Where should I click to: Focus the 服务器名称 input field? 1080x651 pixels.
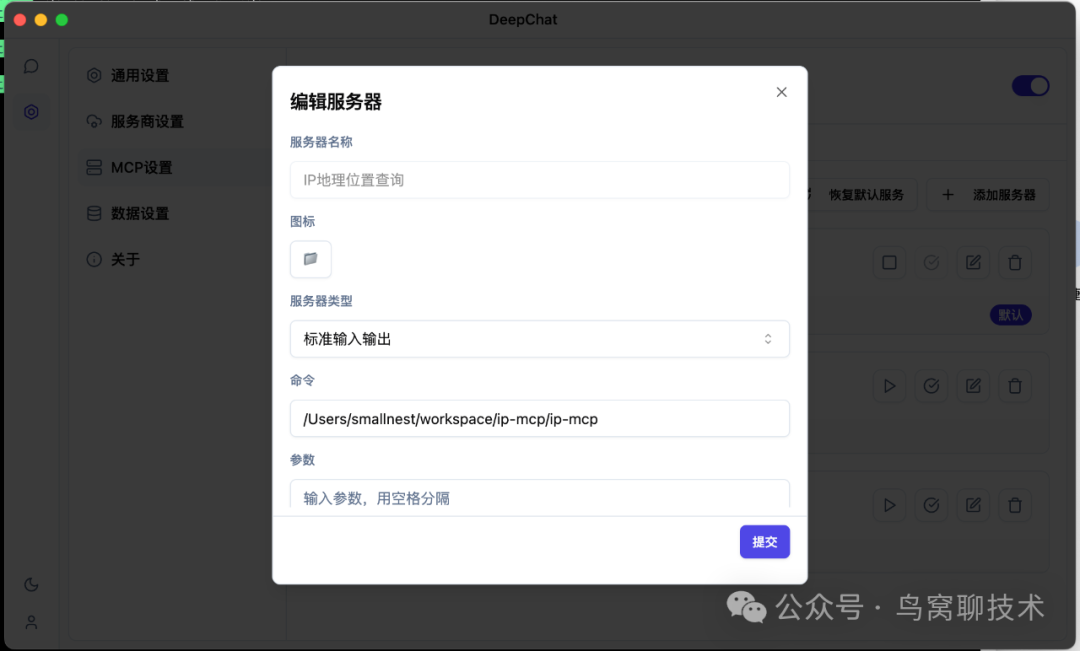click(x=539, y=180)
